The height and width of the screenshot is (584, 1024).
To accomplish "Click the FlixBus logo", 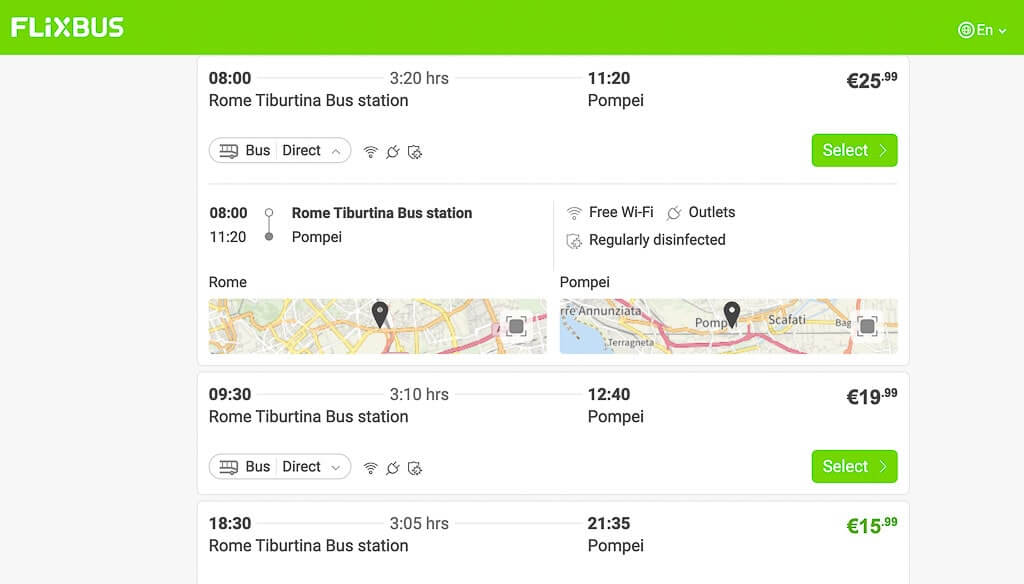I will point(67,27).
